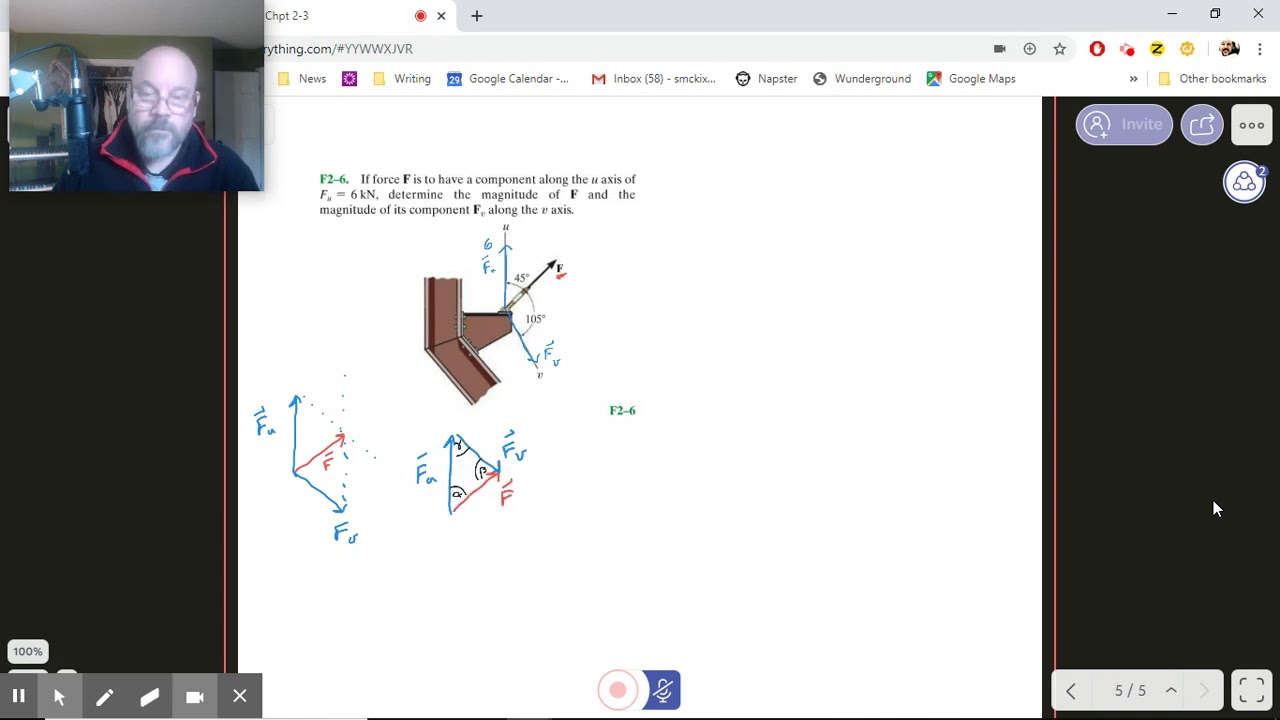Open the Writing bookmarks folder
1280x720 pixels.
coord(402,79)
